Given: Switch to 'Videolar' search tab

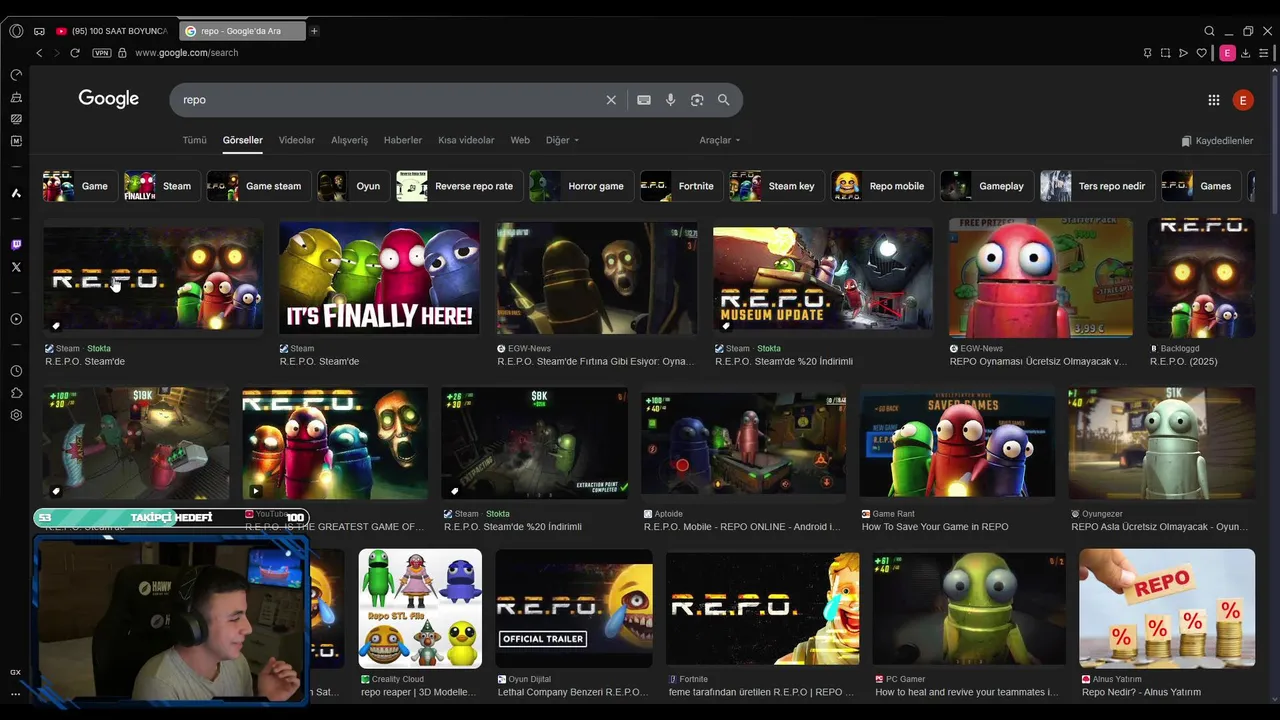Looking at the screenshot, I should (x=296, y=140).
